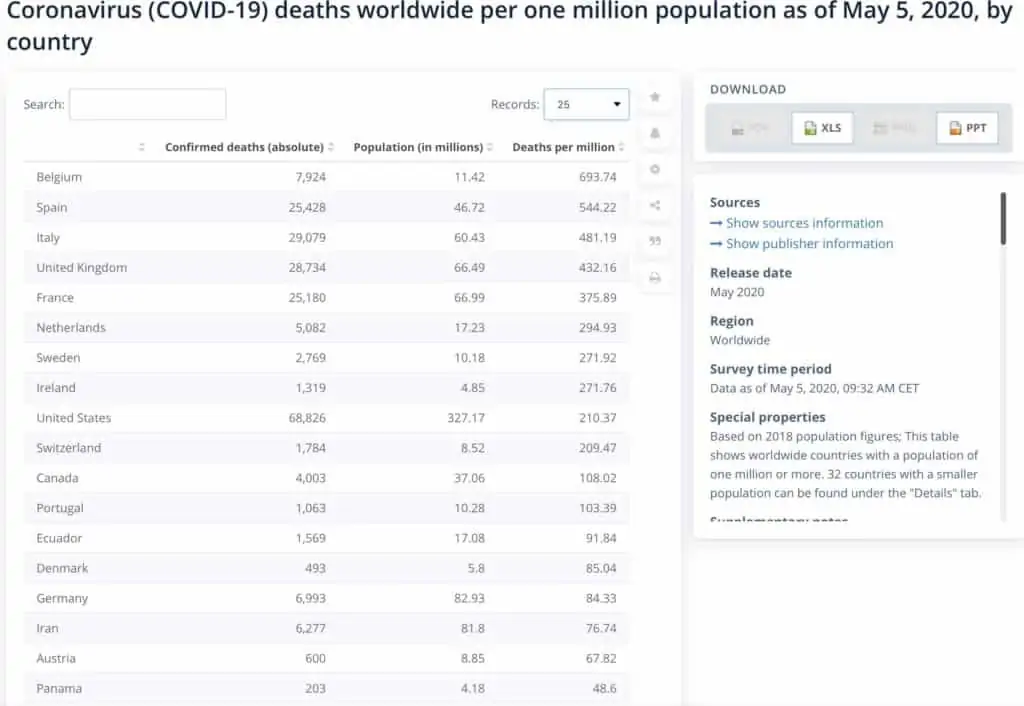
Task: Download the table as XLS
Action: (x=822, y=128)
